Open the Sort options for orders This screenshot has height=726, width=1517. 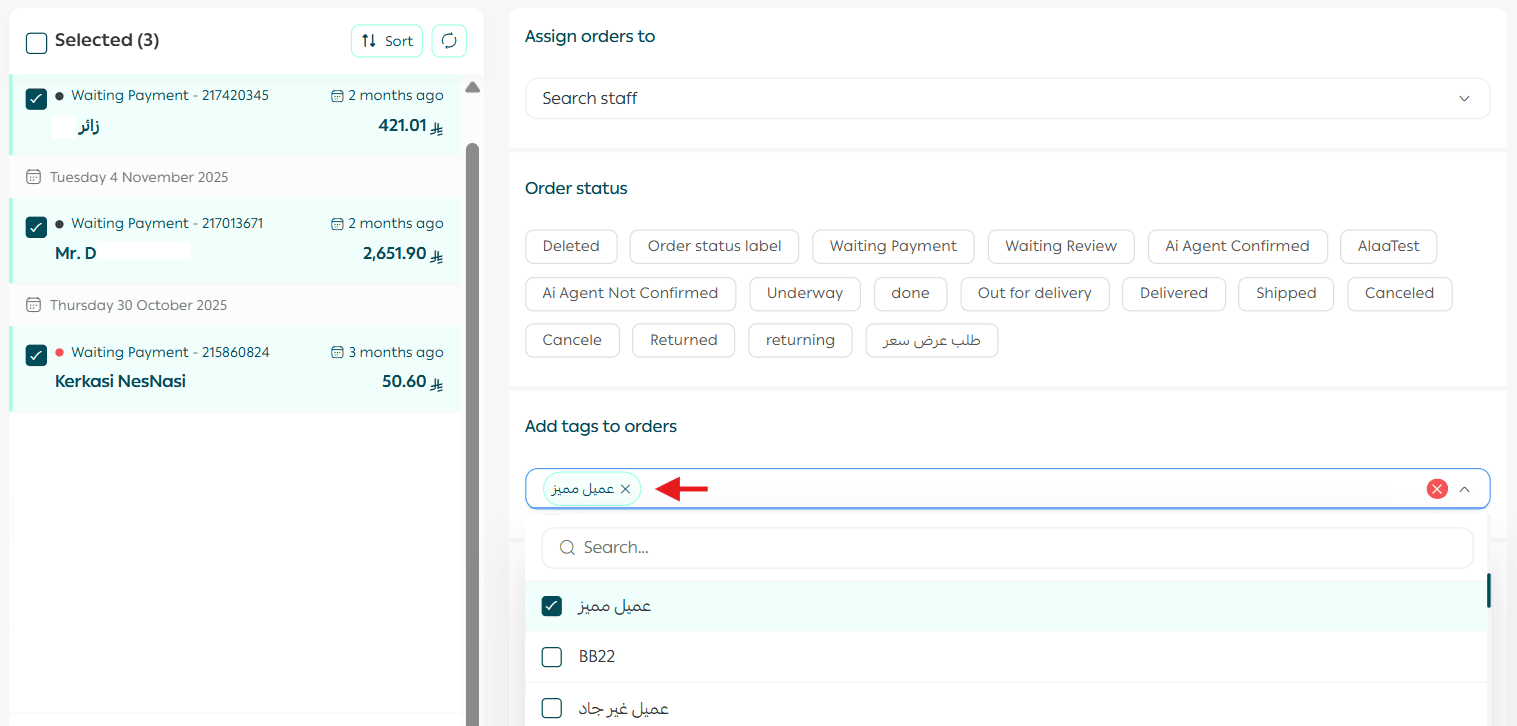pos(387,41)
